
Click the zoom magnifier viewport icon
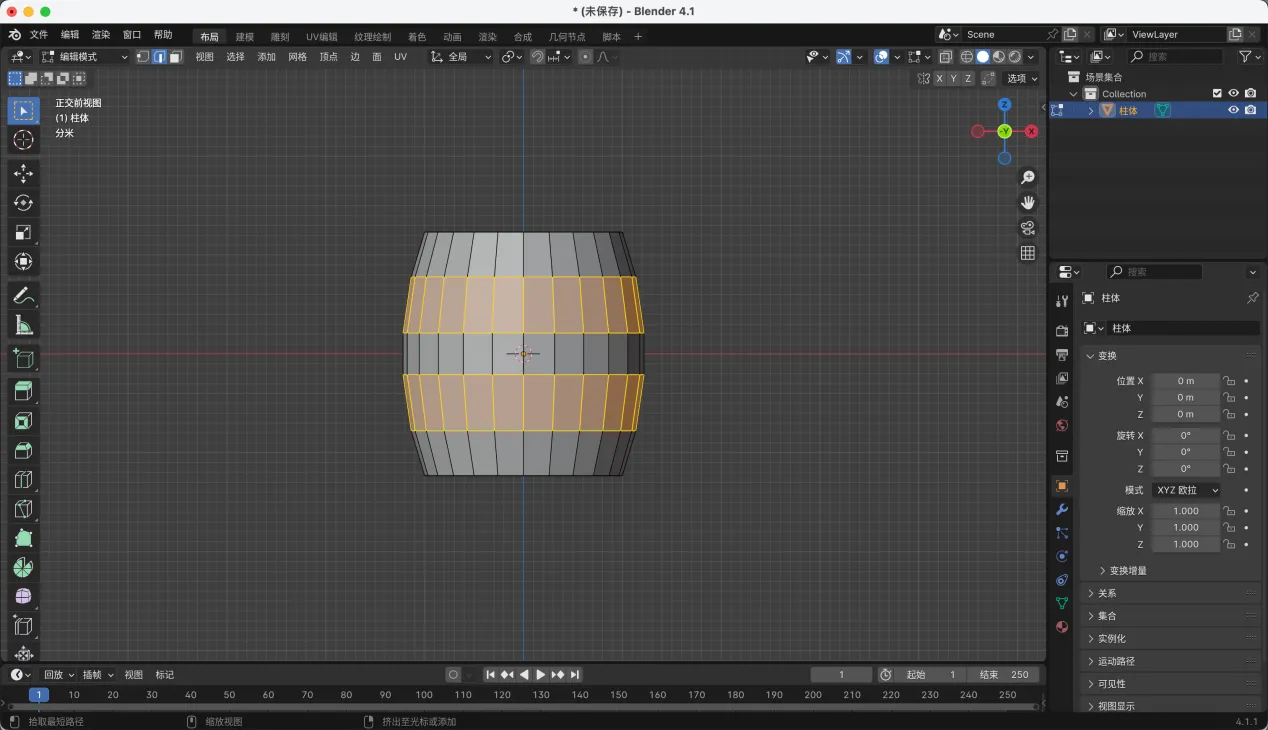pyautogui.click(x=1027, y=178)
